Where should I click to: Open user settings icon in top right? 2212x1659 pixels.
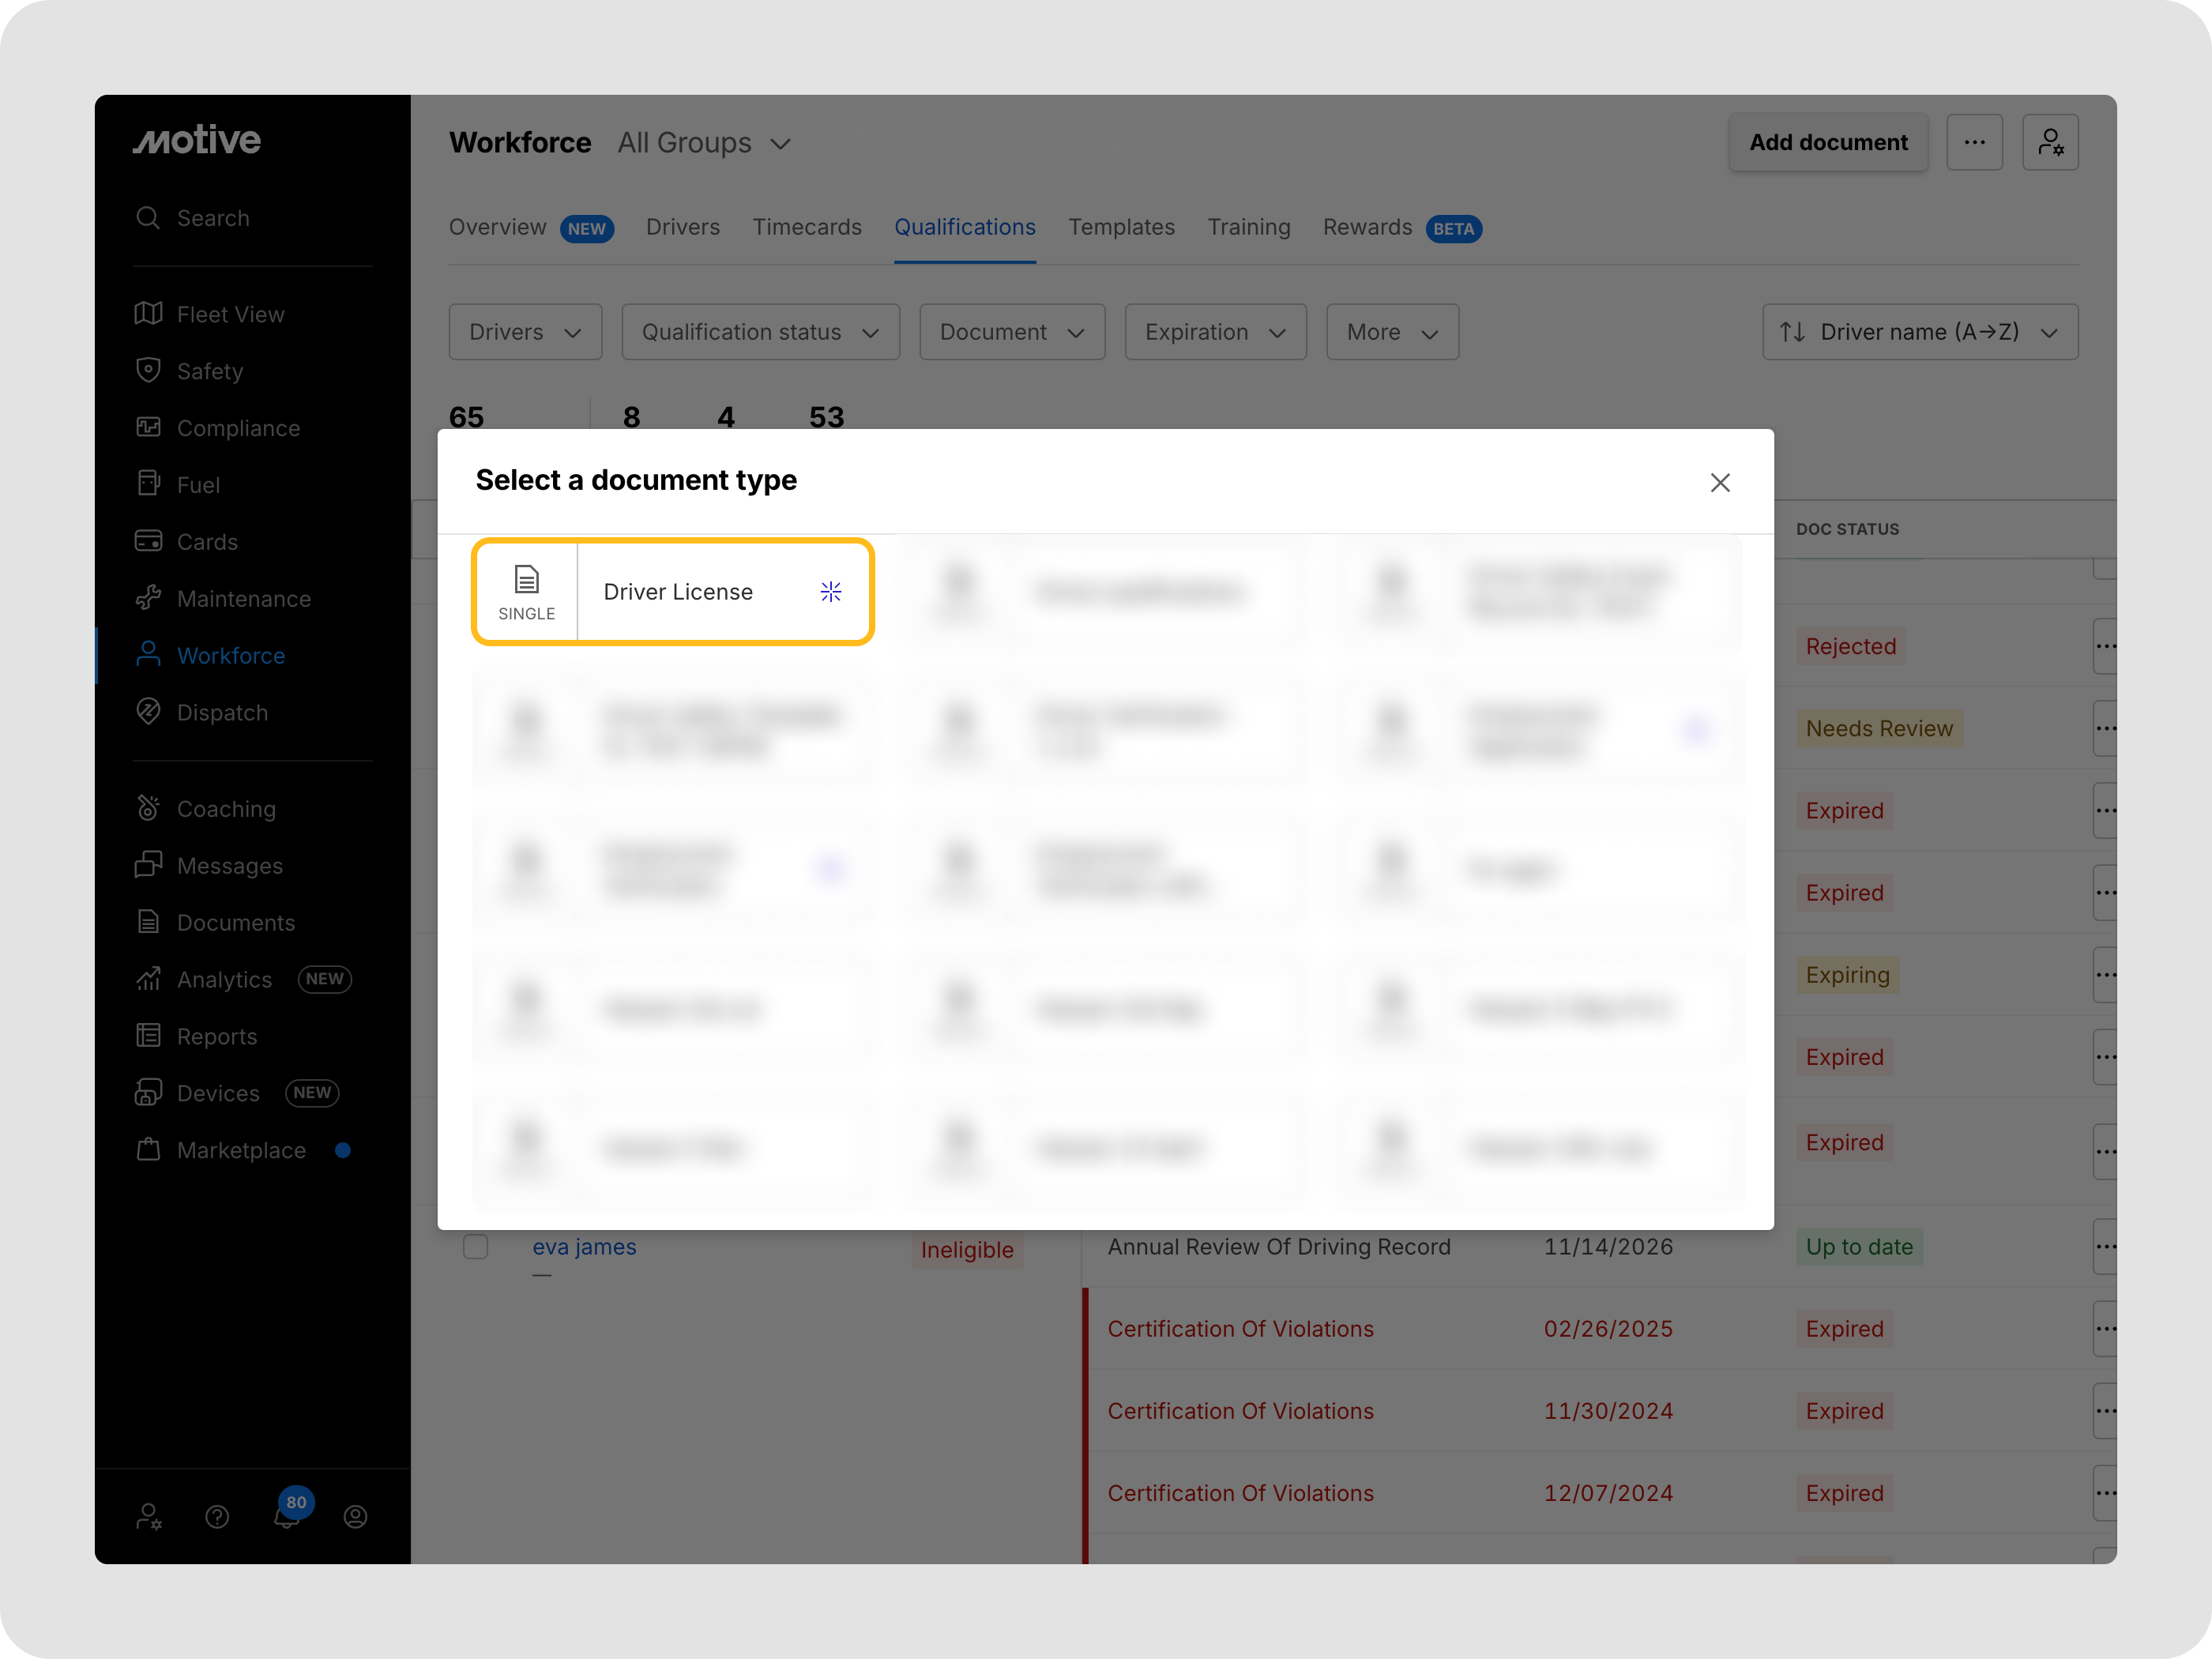[x=2049, y=143]
